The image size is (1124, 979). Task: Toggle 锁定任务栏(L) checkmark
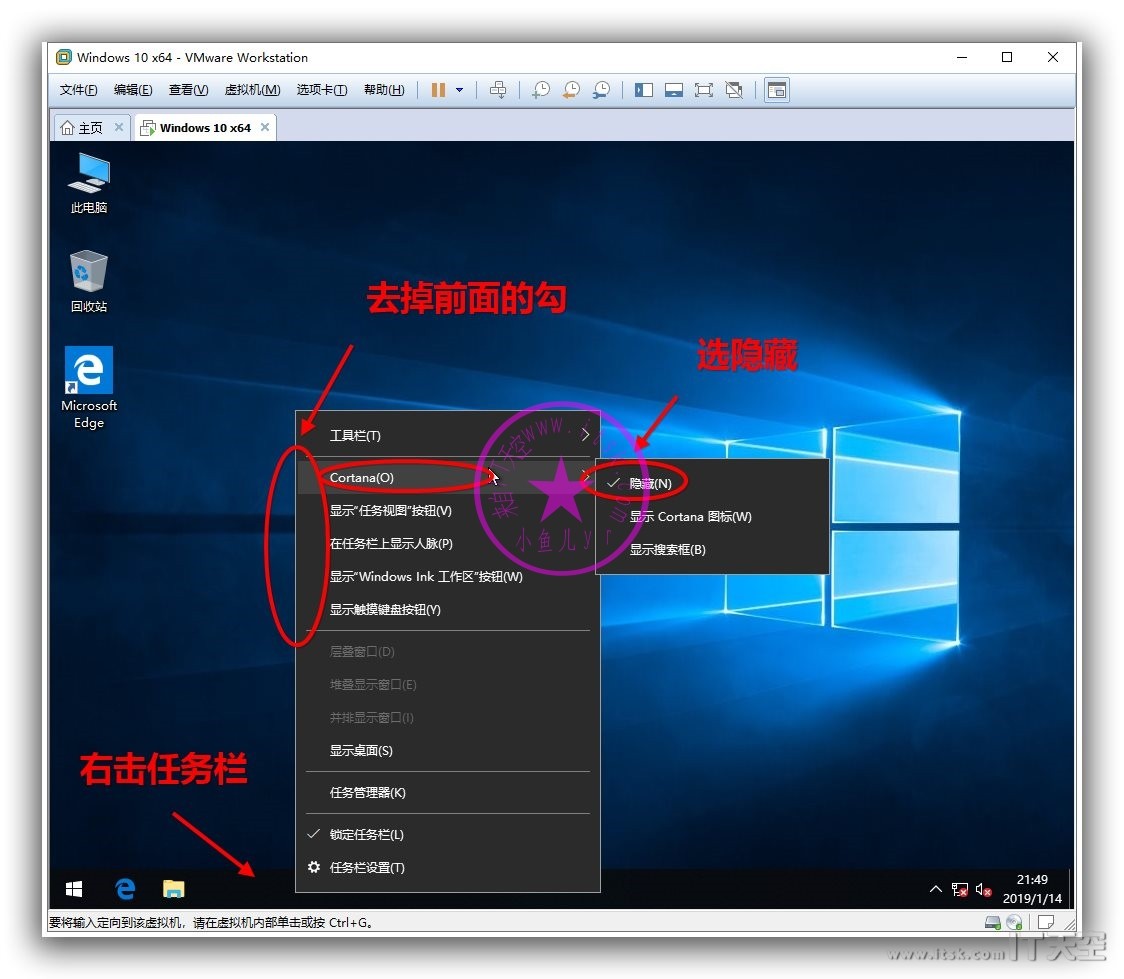click(448, 835)
